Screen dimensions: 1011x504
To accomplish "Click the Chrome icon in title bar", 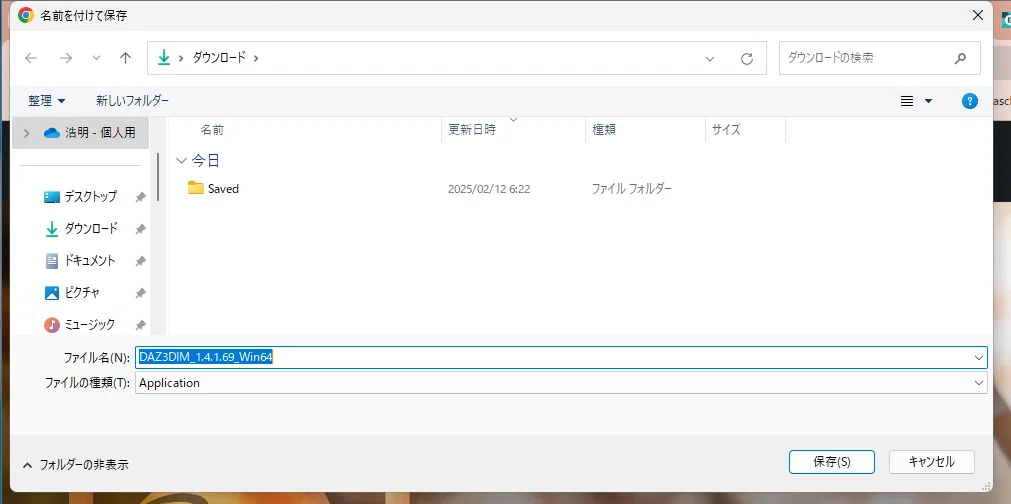I will coord(26,15).
